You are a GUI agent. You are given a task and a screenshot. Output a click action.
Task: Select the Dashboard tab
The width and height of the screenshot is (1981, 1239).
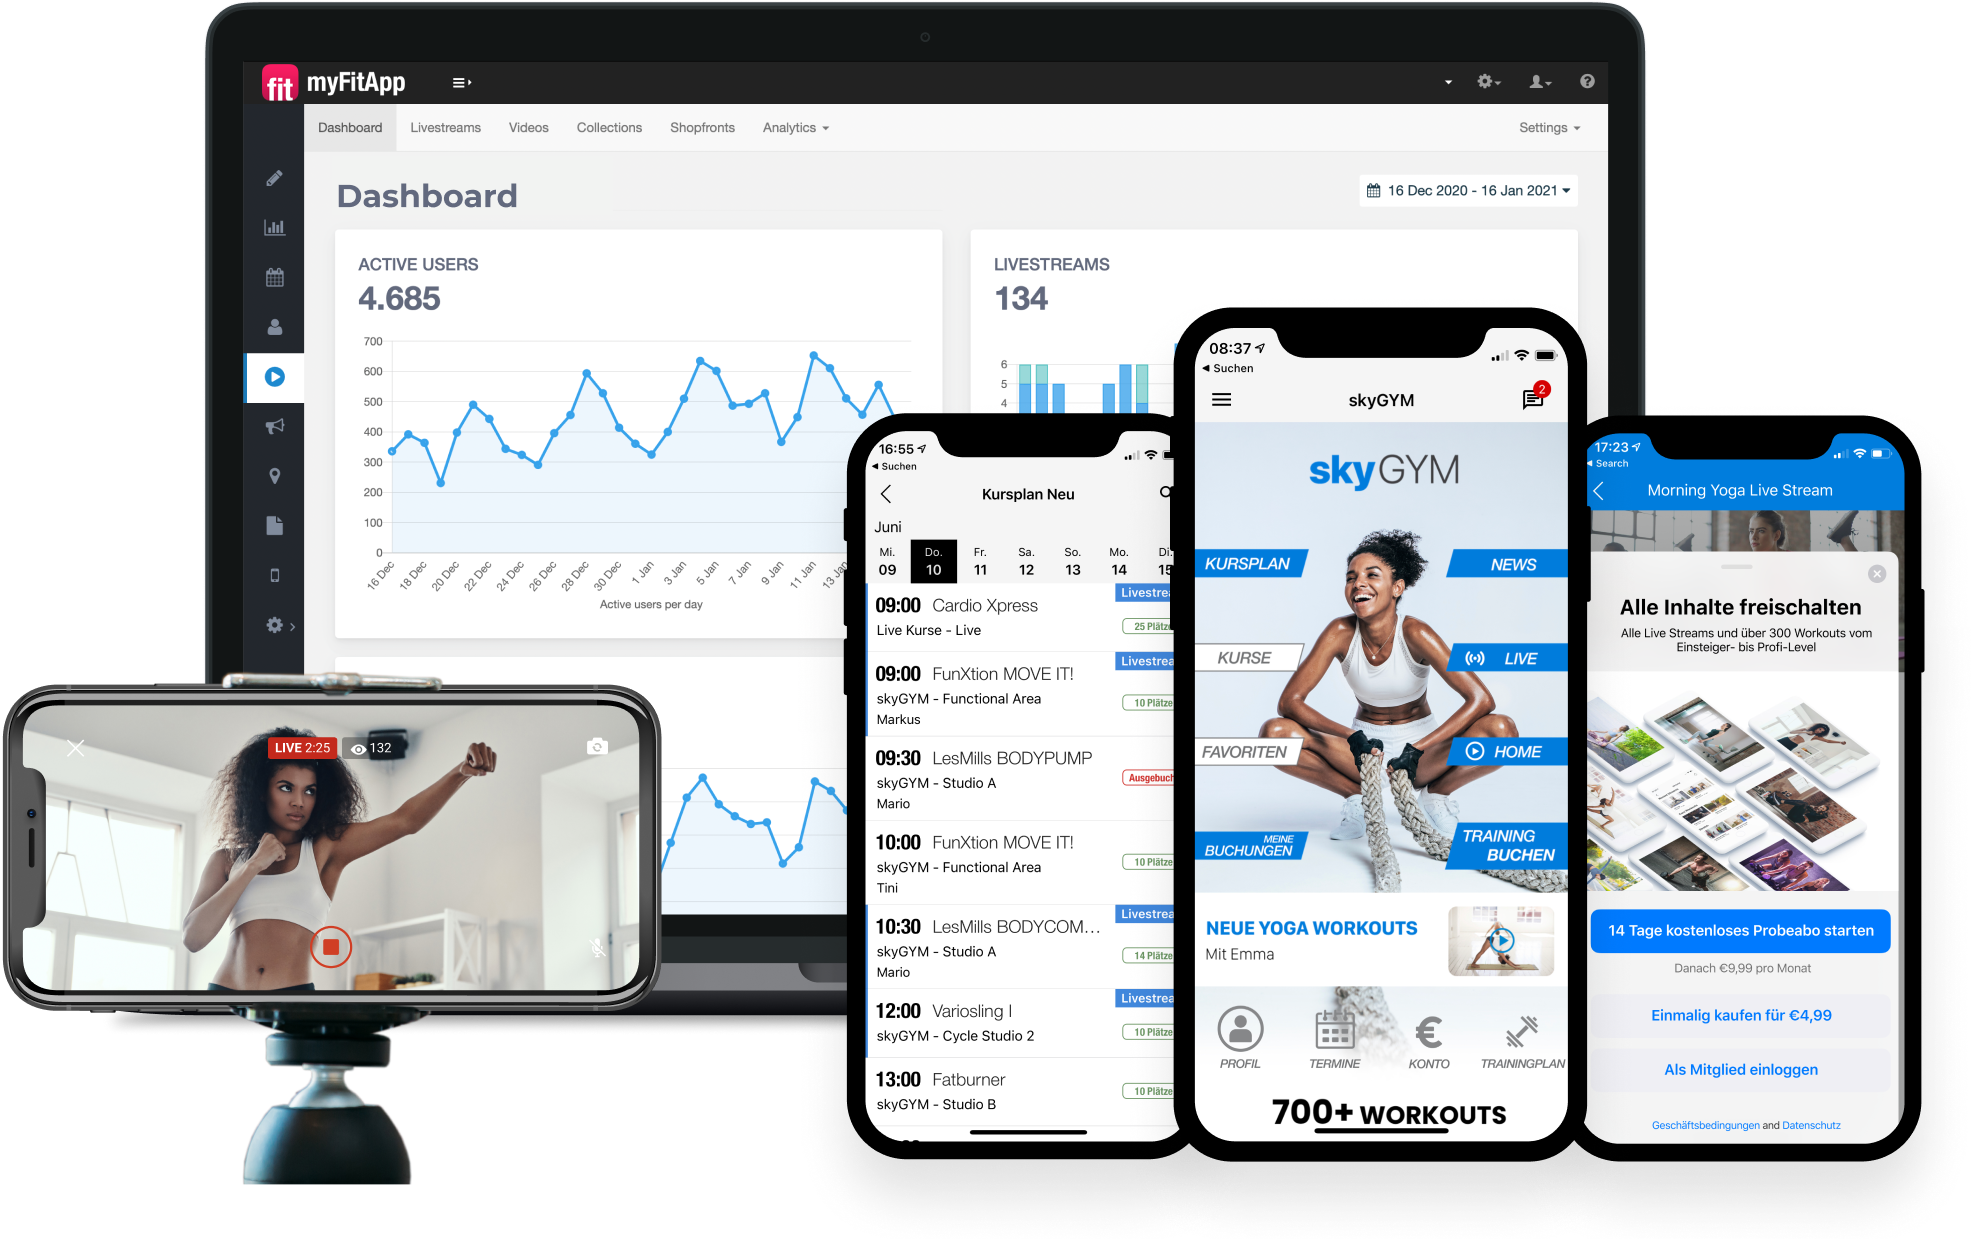350,127
